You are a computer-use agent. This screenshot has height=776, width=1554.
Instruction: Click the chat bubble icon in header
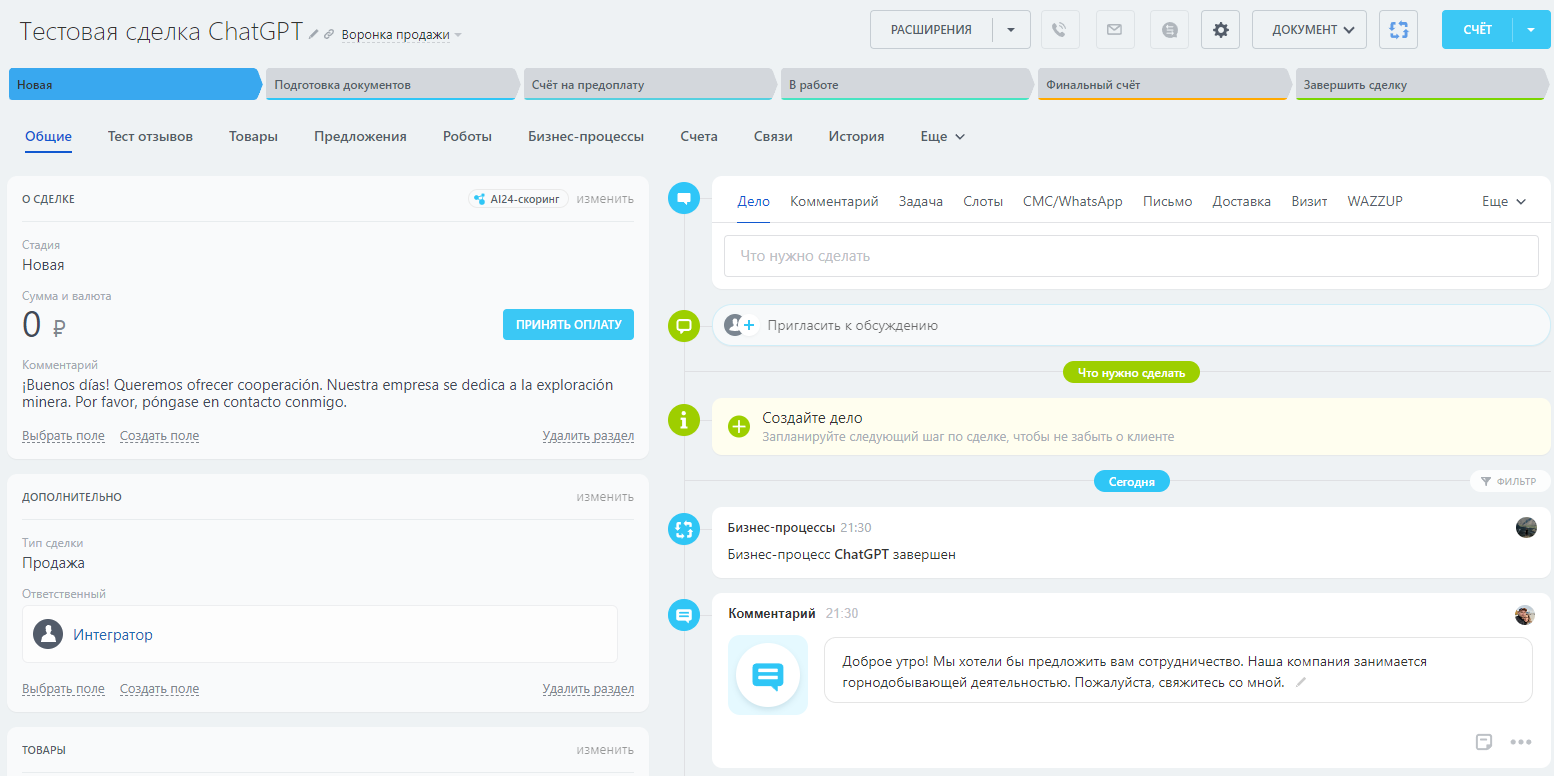coord(1169,30)
